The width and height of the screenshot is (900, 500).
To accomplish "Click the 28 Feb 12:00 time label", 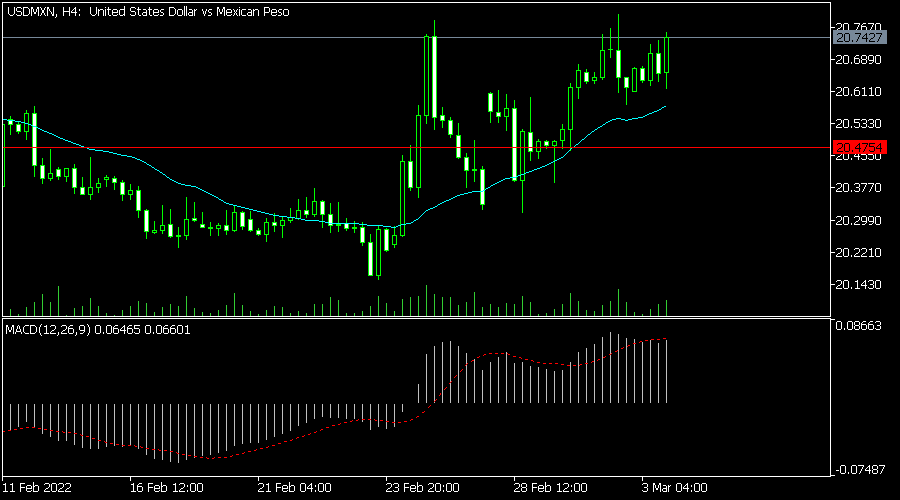I will [x=550, y=488].
